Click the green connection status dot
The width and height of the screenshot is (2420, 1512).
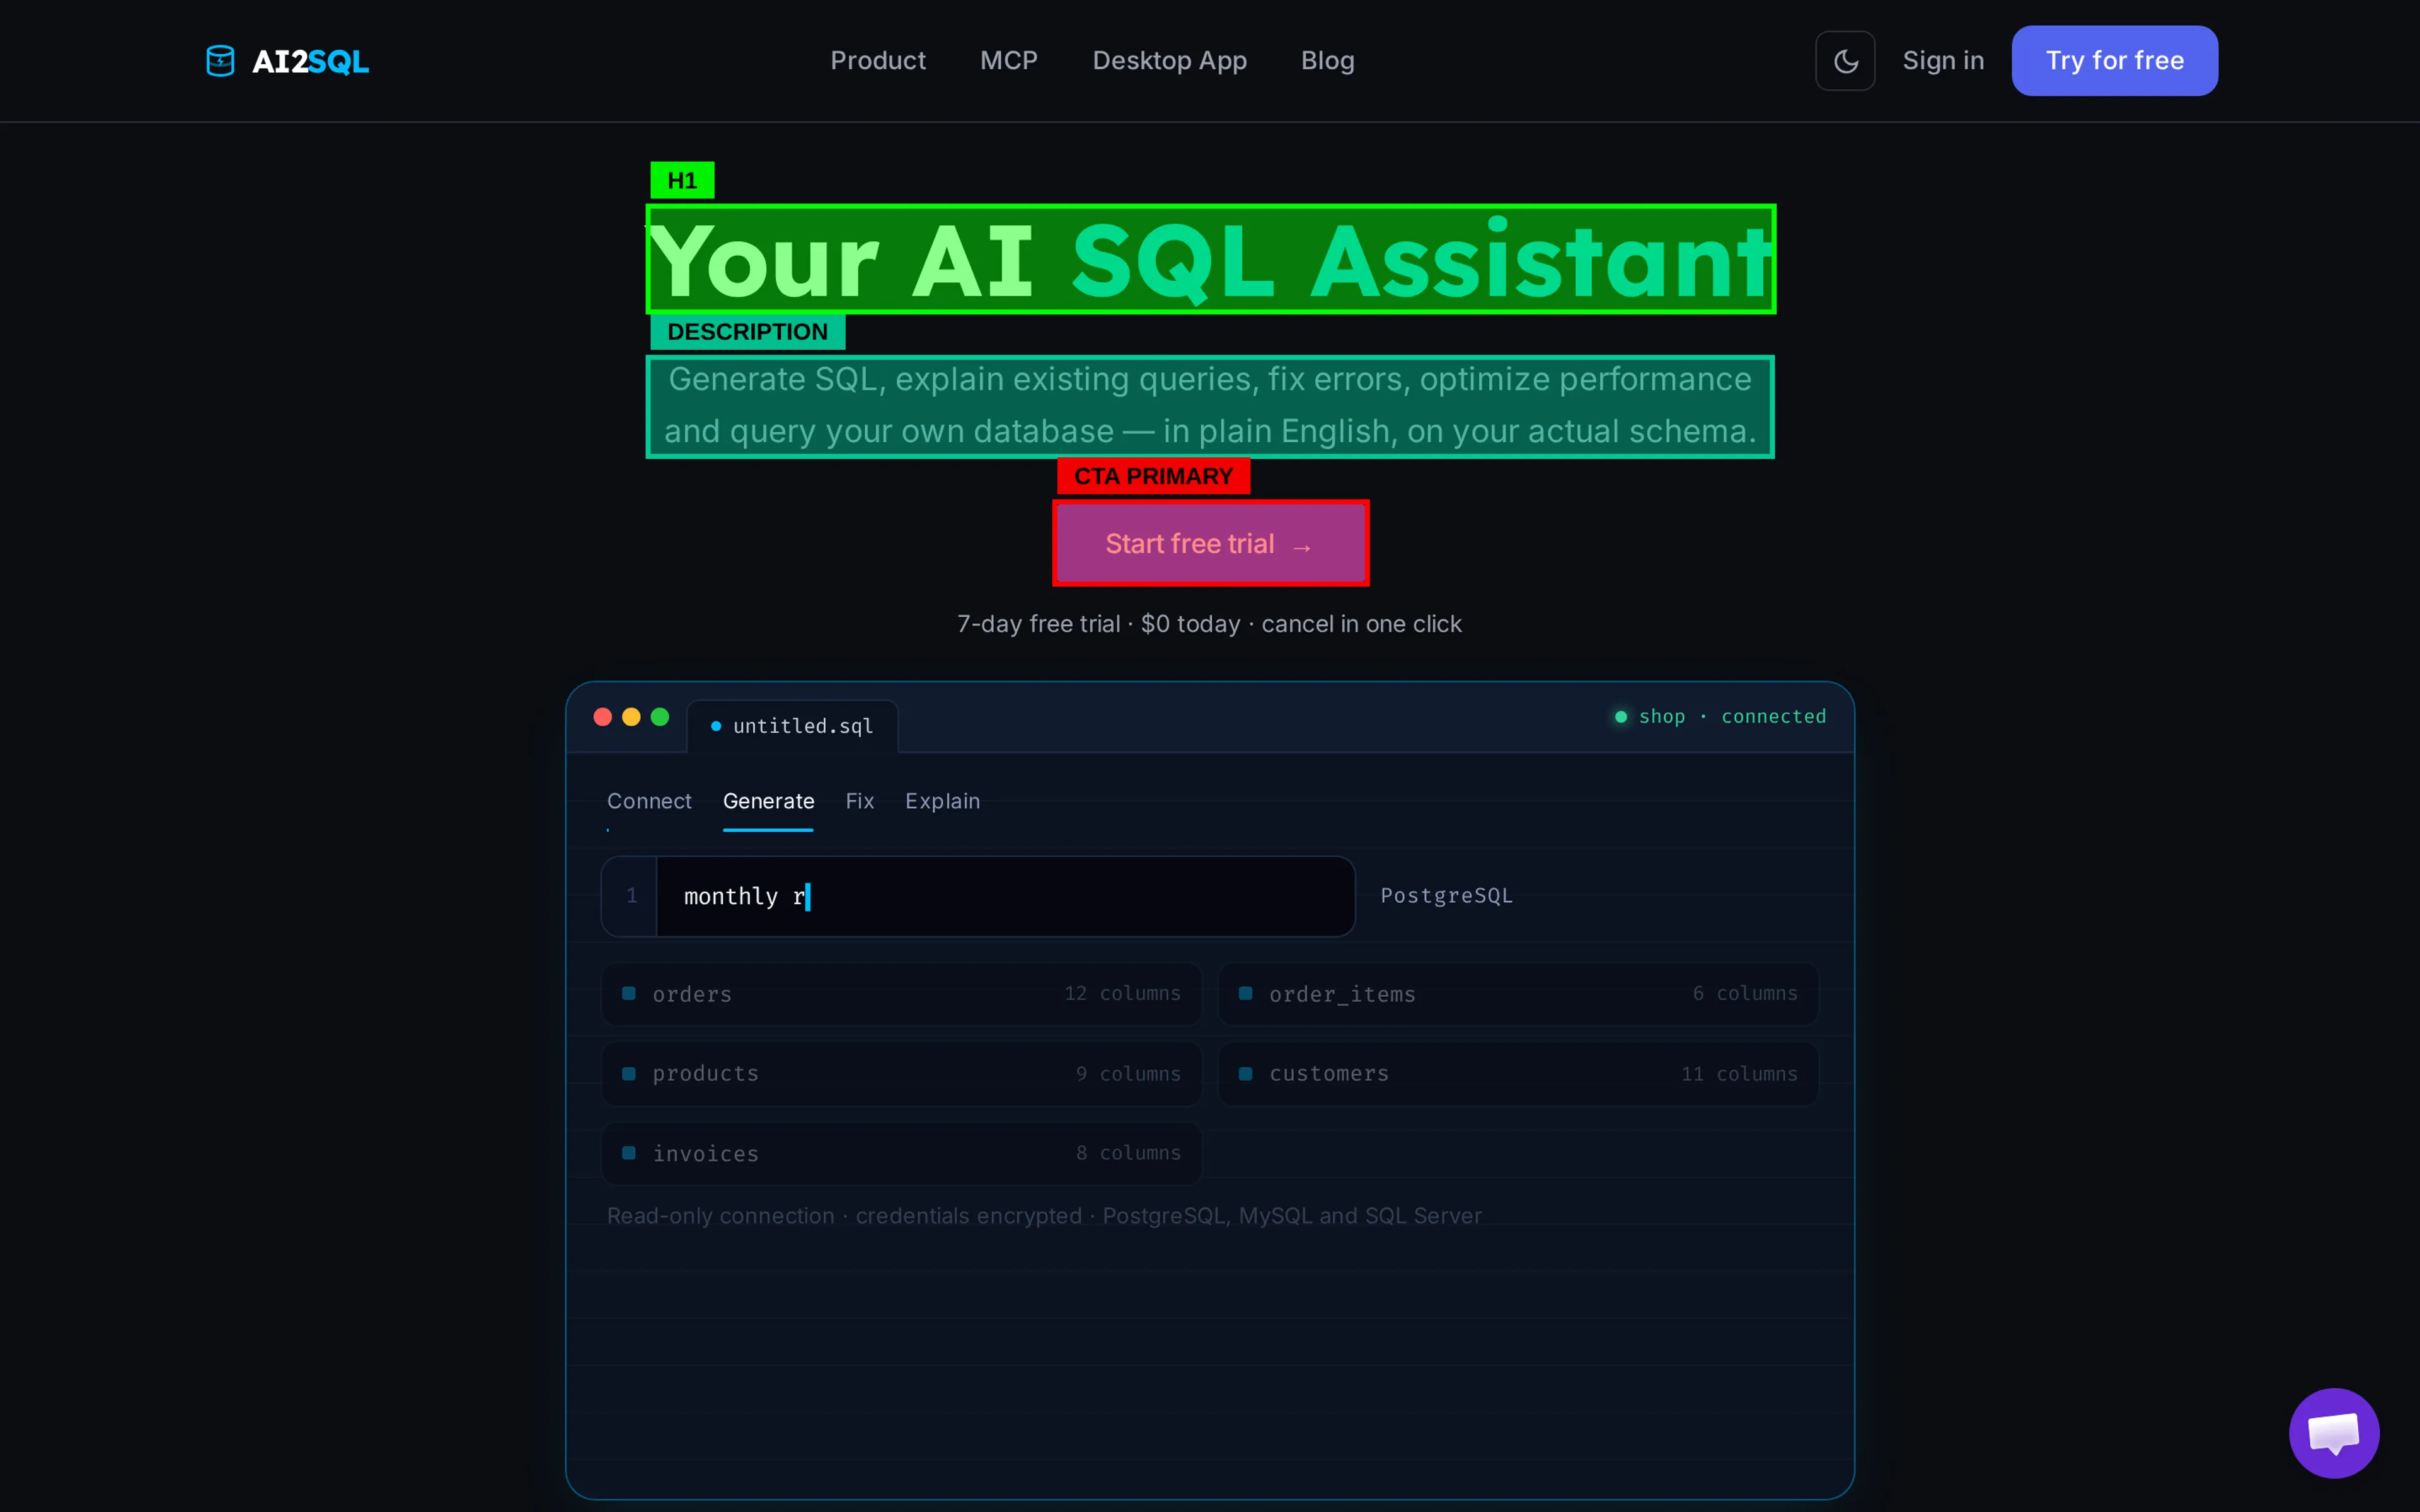[1621, 717]
